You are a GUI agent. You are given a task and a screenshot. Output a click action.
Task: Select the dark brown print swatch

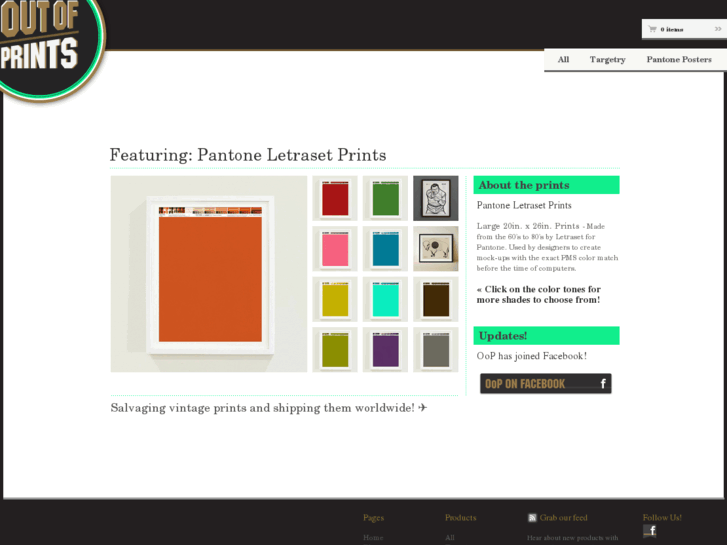pyautogui.click(x=435, y=299)
